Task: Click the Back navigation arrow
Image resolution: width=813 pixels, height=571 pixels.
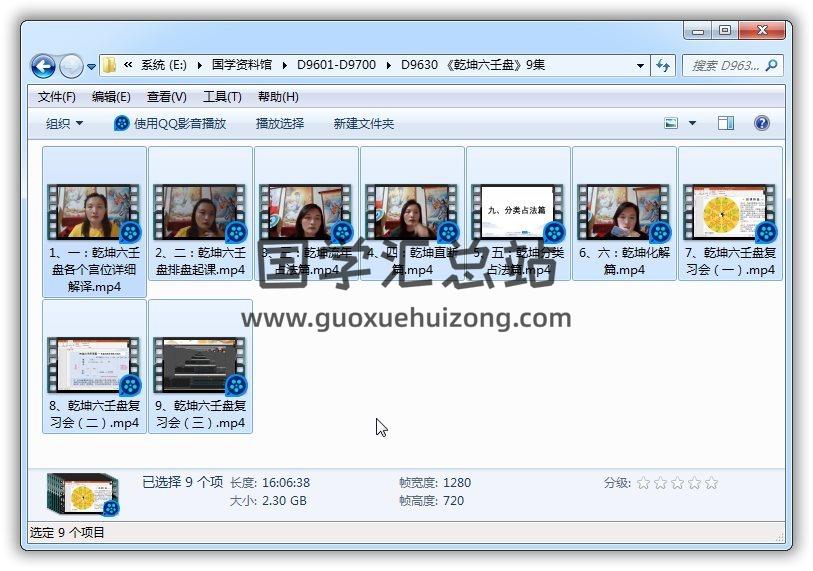Action: coord(43,66)
